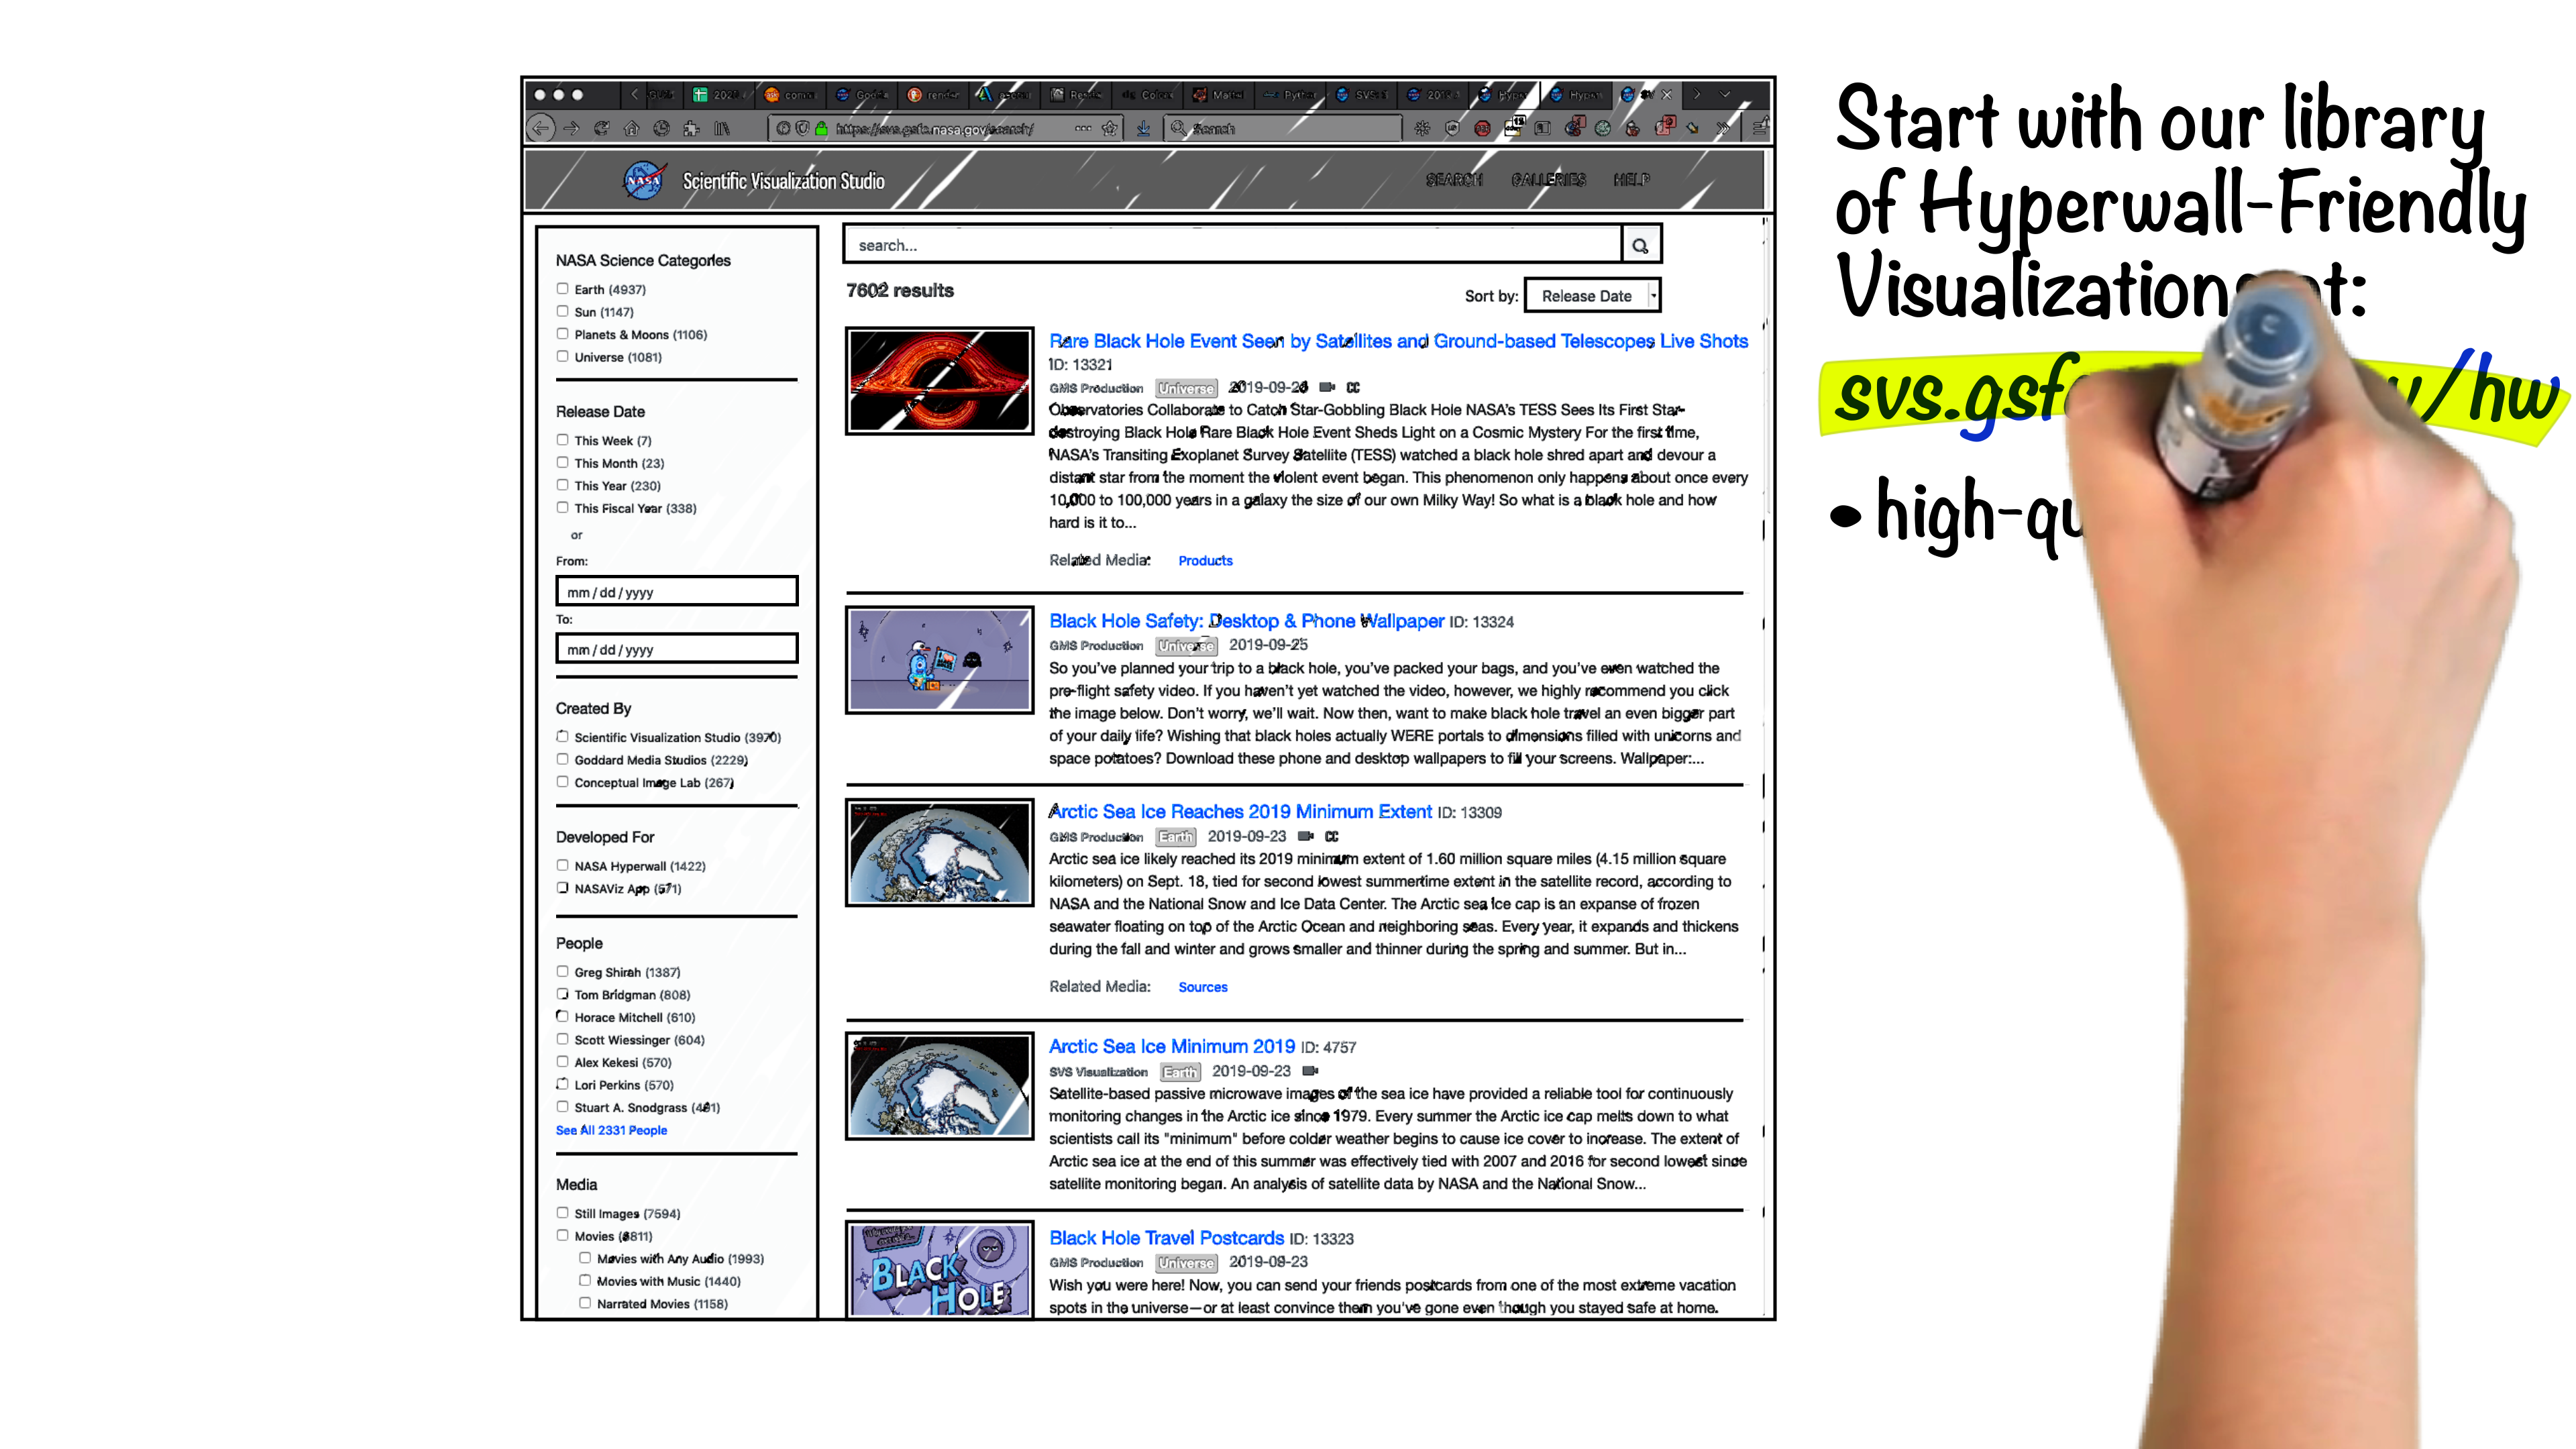Check NASA Hyperwall (1422) filter
The image size is (2576, 1449).
(x=562, y=865)
